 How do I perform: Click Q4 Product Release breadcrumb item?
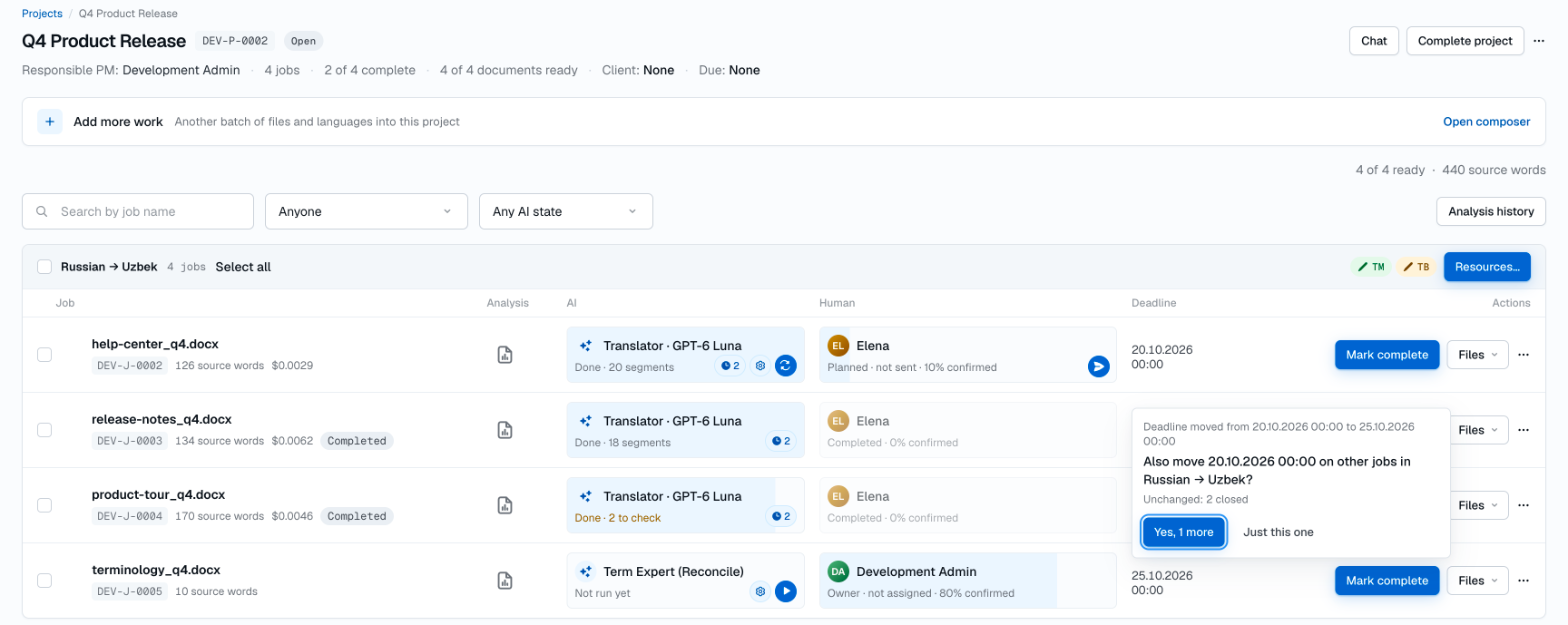pyautogui.click(x=128, y=14)
